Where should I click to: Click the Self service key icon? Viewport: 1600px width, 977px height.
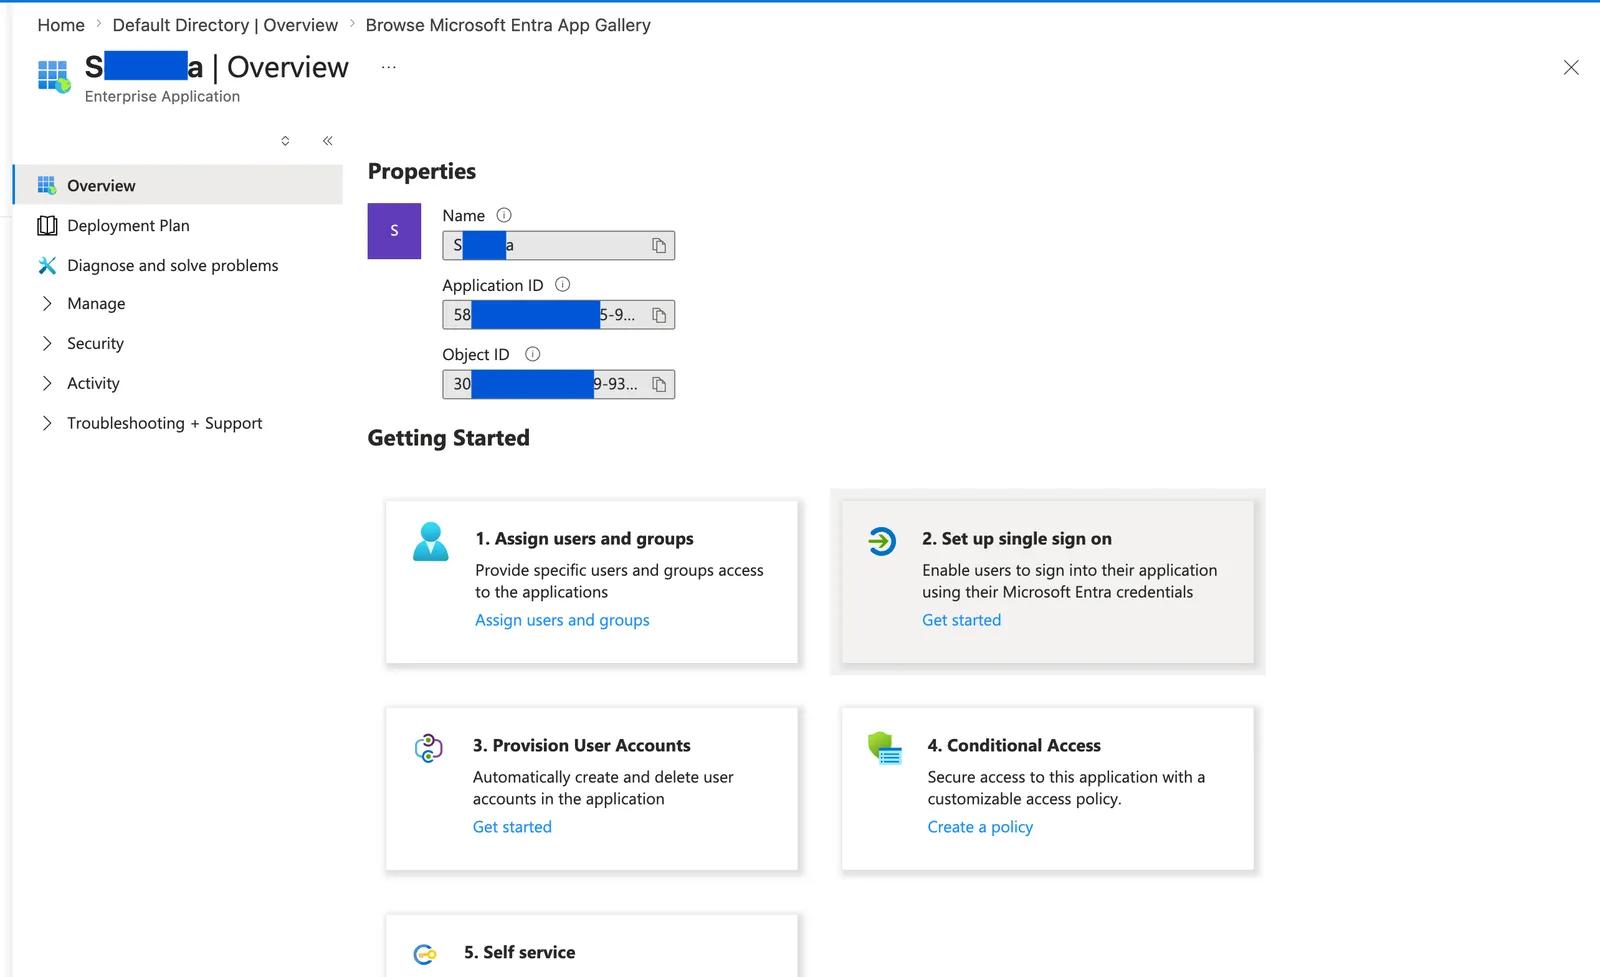pyautogui.click(x=425, y=954)
